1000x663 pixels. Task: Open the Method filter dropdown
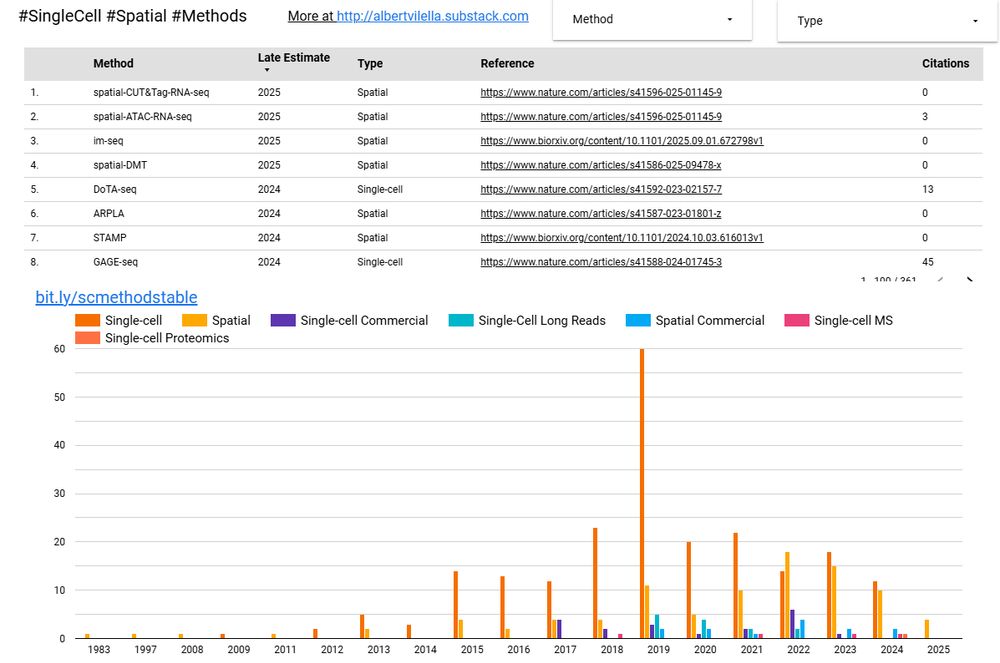pyautogui.click(x=652, y=20)
